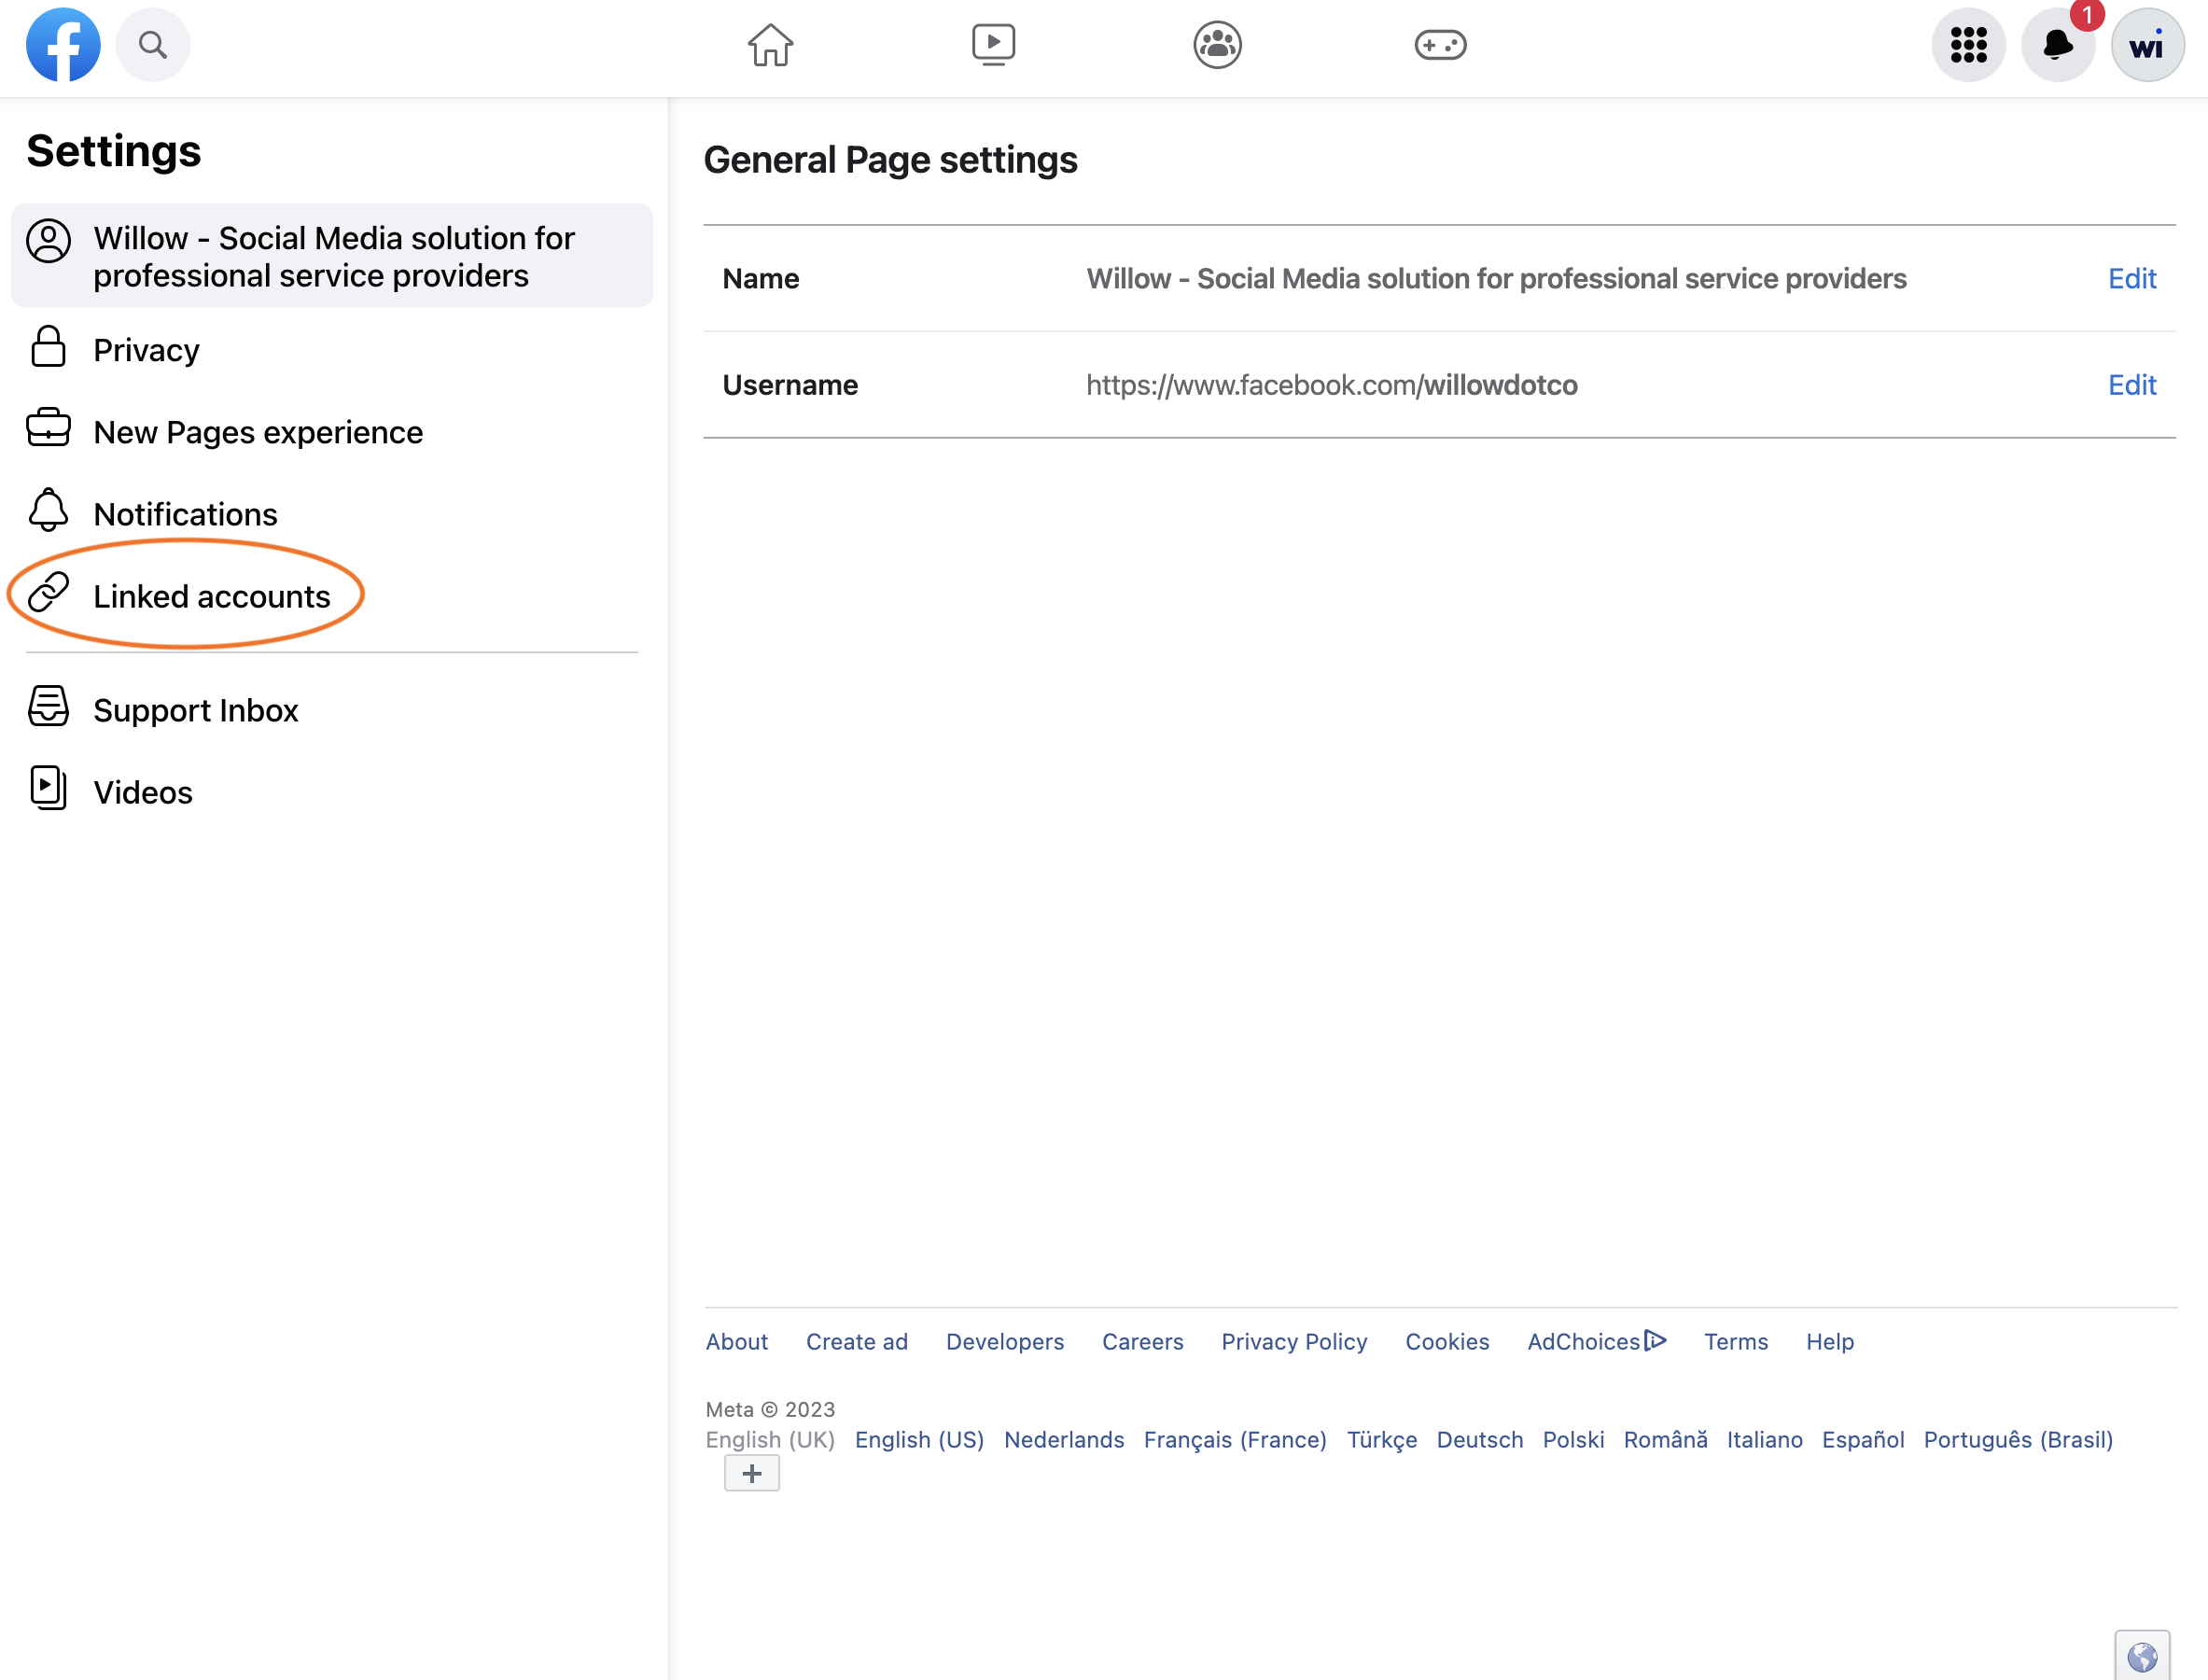The height and width of the screenshot is (1680, 2208).
Task: Click the Linked accounts chain icon
Action: pos(48,592)
